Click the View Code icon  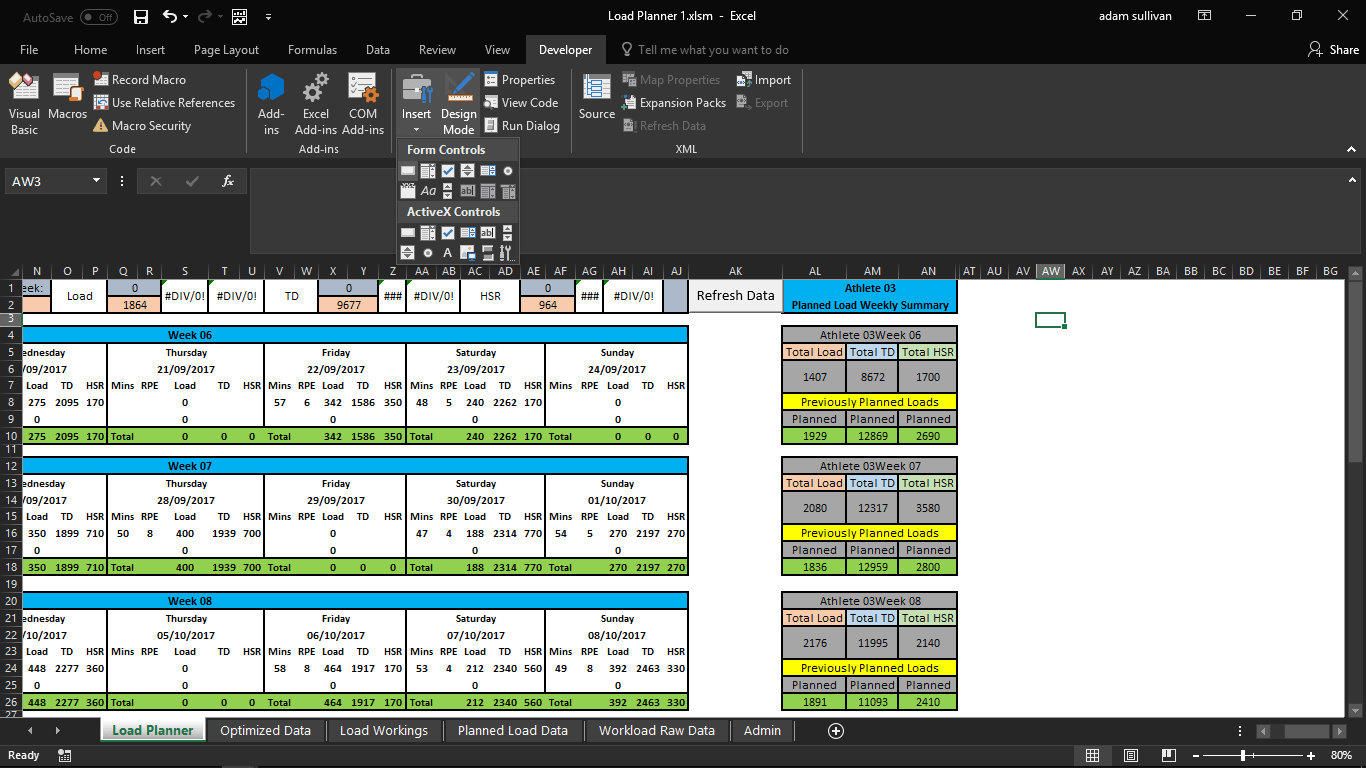click(x=521, y=102)
